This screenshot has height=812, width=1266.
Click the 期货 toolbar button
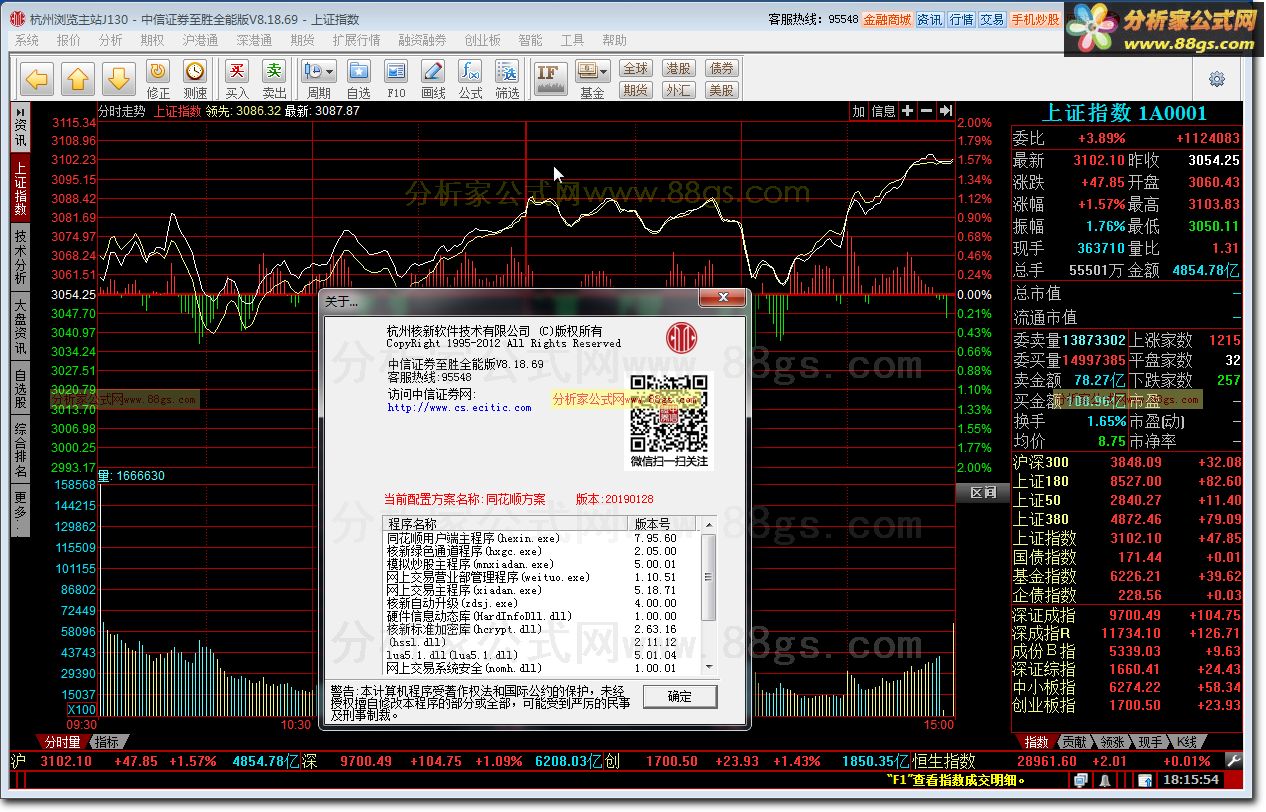[636, 89]
